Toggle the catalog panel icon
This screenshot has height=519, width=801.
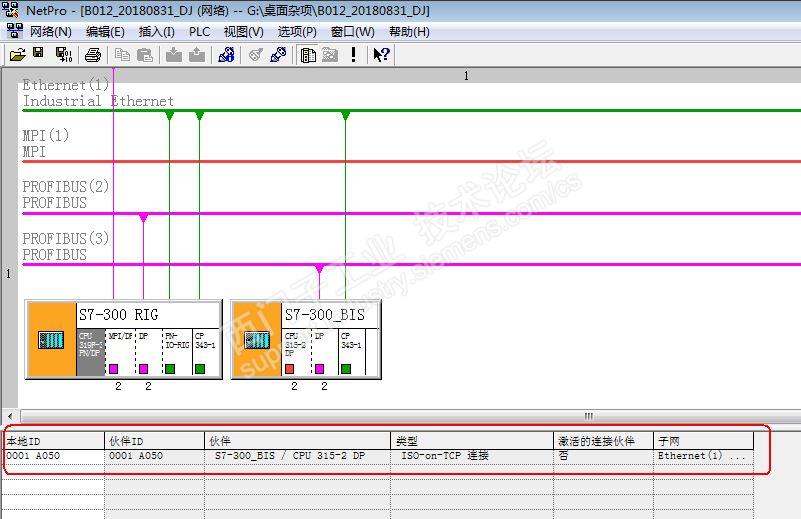pyautogui.click(x=308, y=55)
